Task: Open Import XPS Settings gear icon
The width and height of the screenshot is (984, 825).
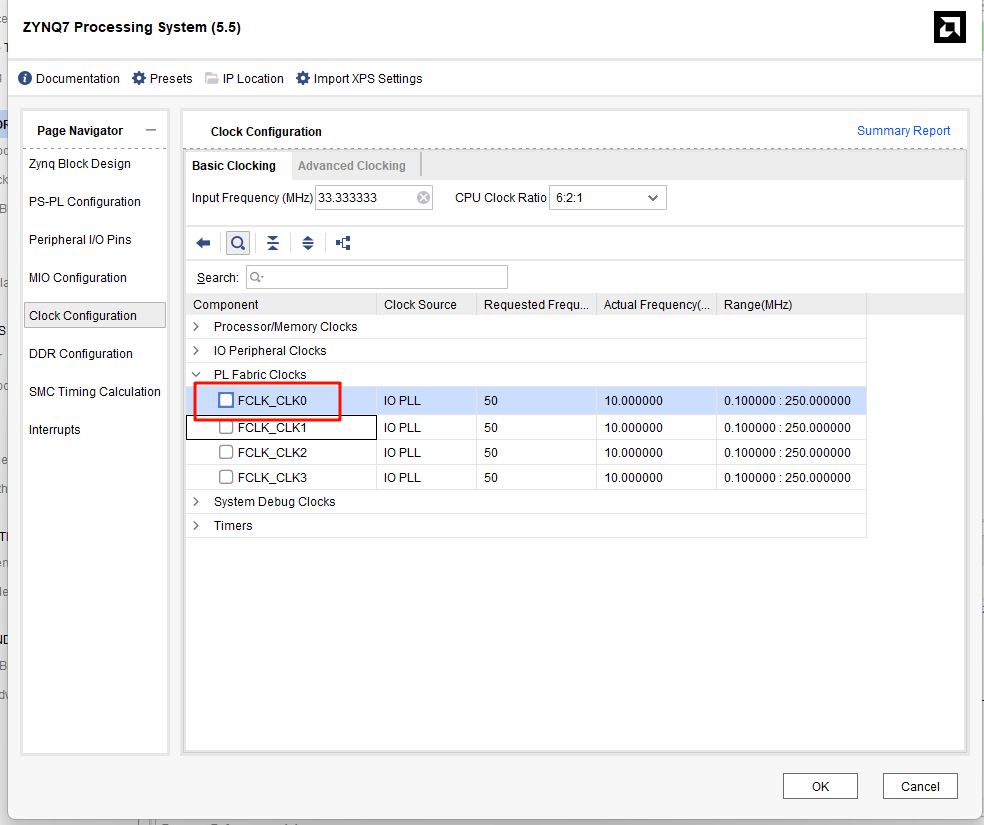Action: pyautogui.click(x=302, y=78)
